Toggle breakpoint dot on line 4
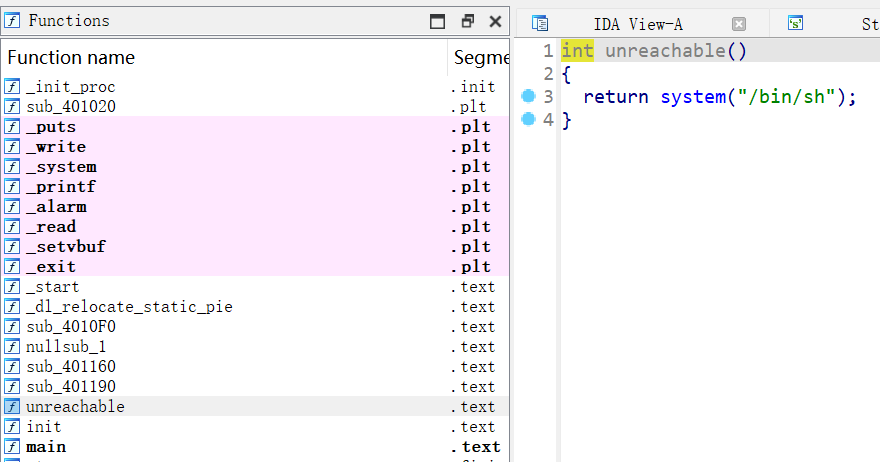This screenshot has width=880, height=462. click(x=528, y=119)
